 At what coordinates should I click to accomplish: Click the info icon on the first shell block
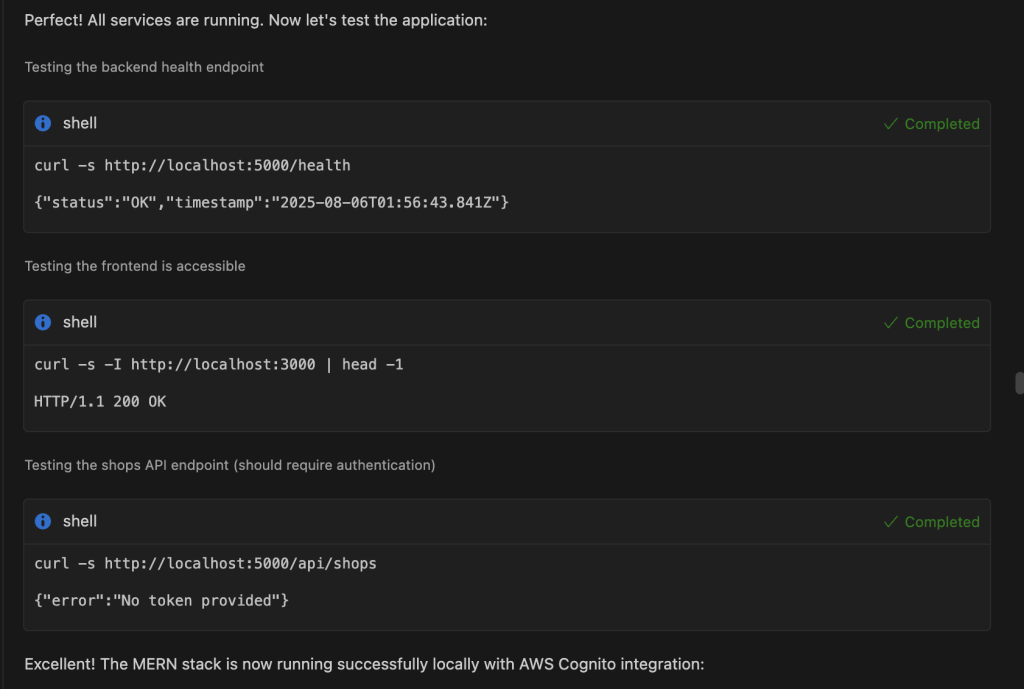[42, 123]
